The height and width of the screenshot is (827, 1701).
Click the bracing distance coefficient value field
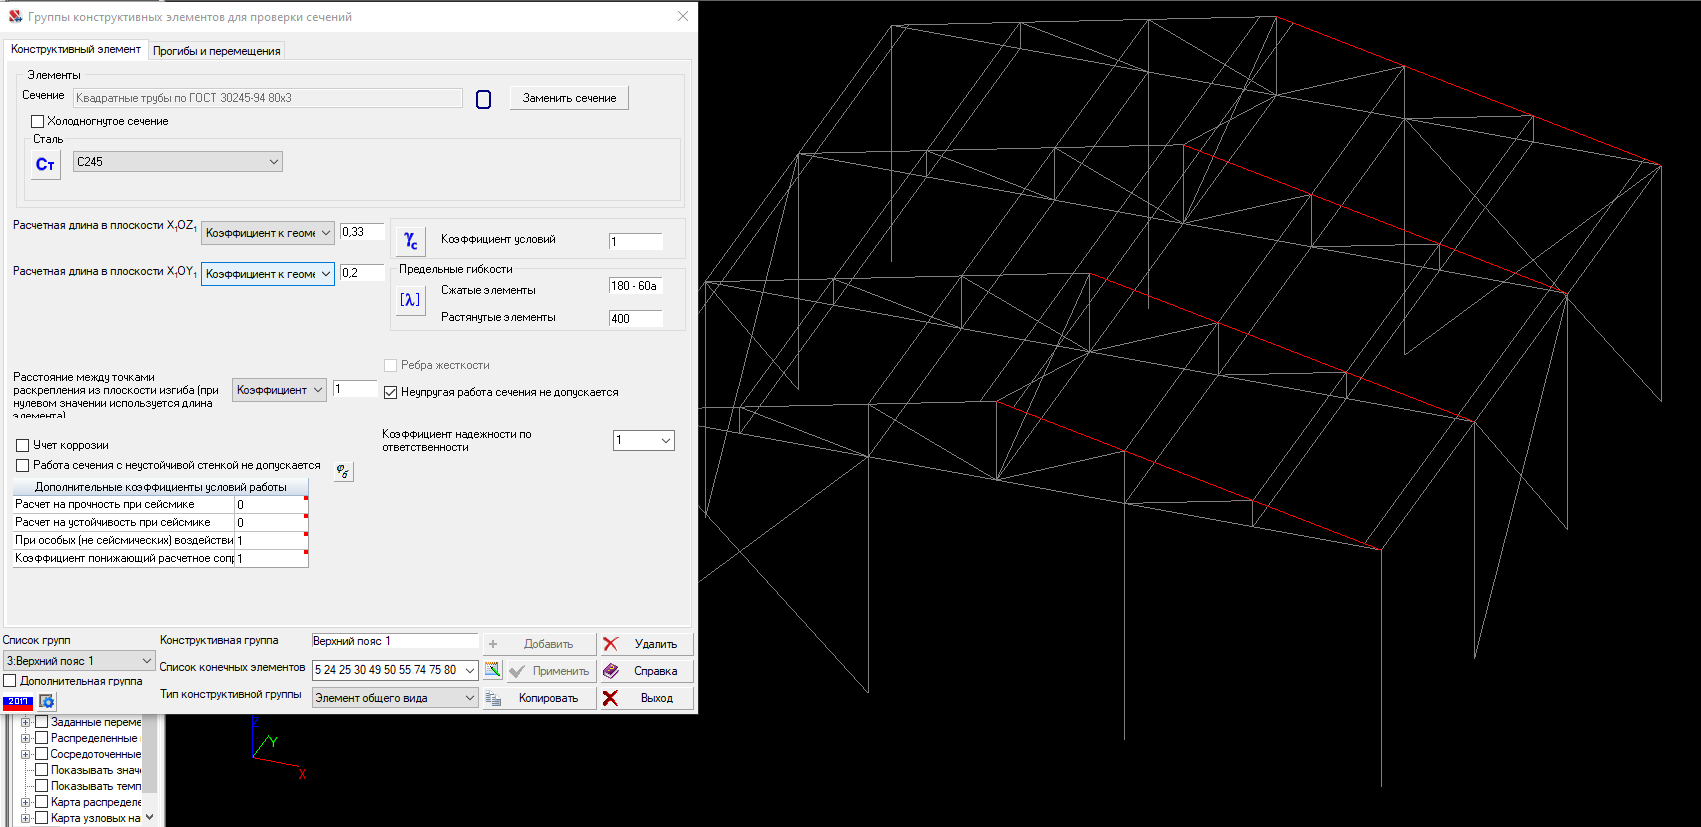[355, 389]
